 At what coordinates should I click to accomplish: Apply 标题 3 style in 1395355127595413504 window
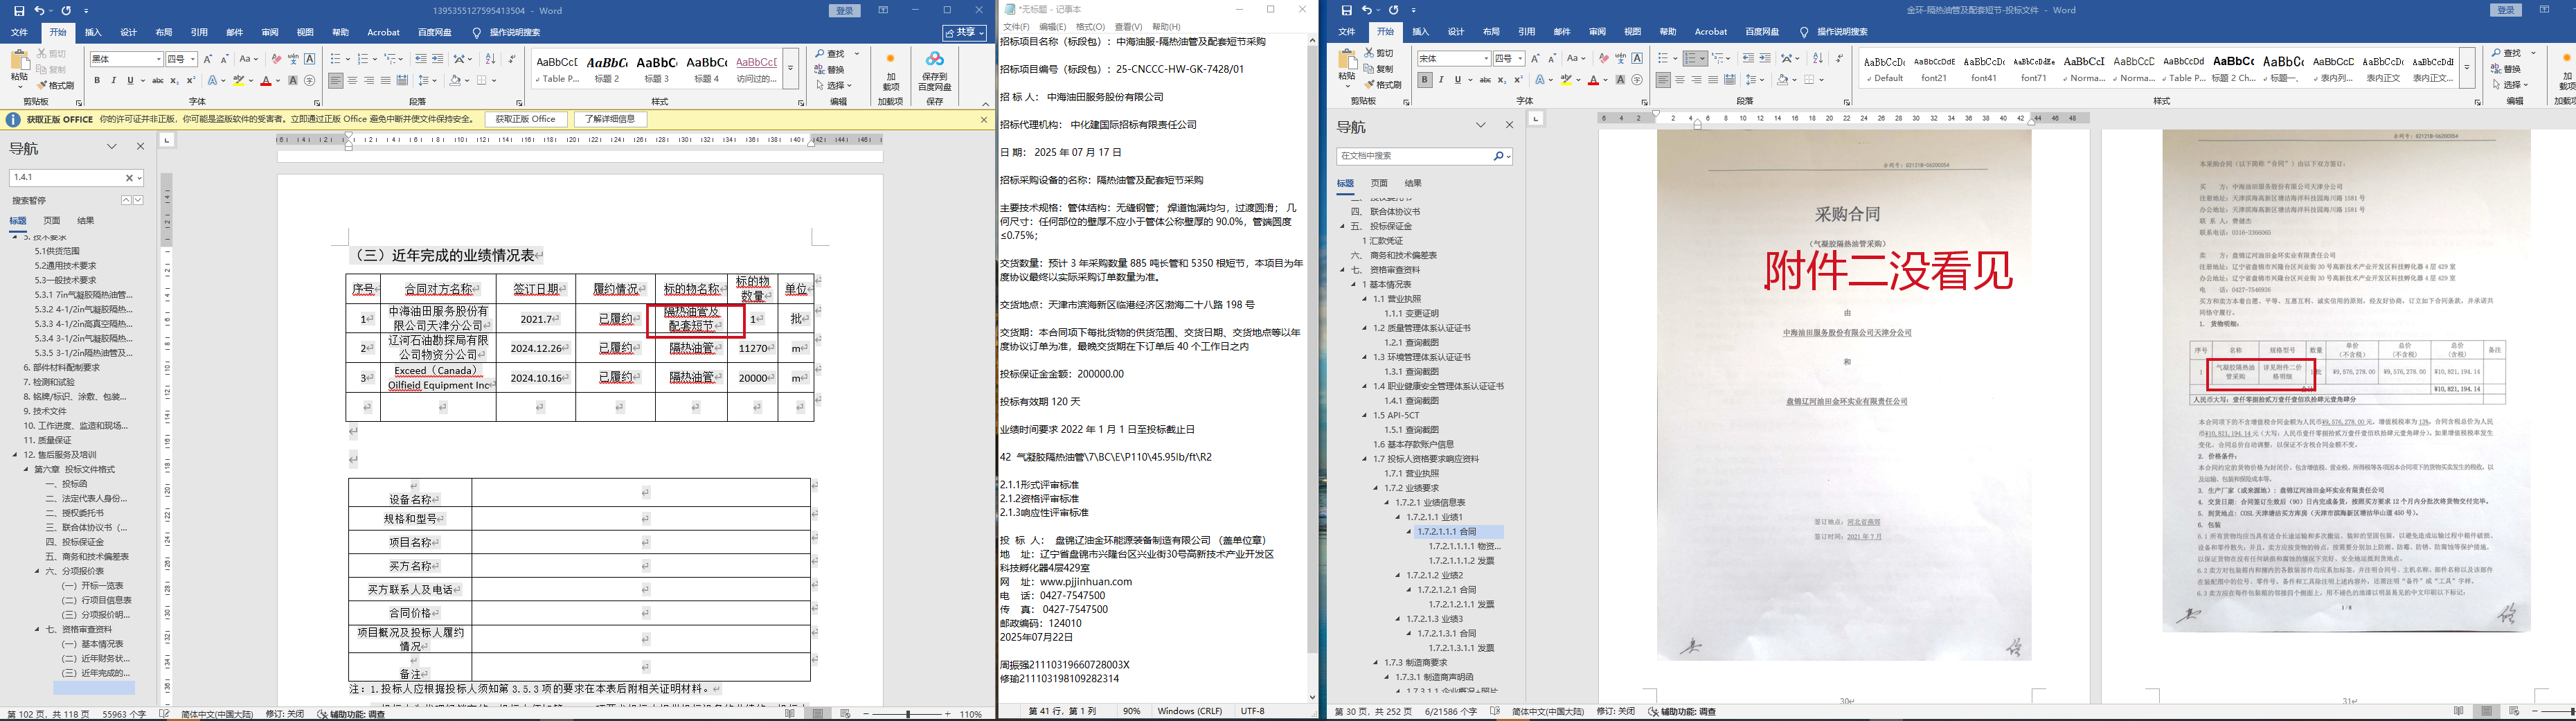[657, 69]
